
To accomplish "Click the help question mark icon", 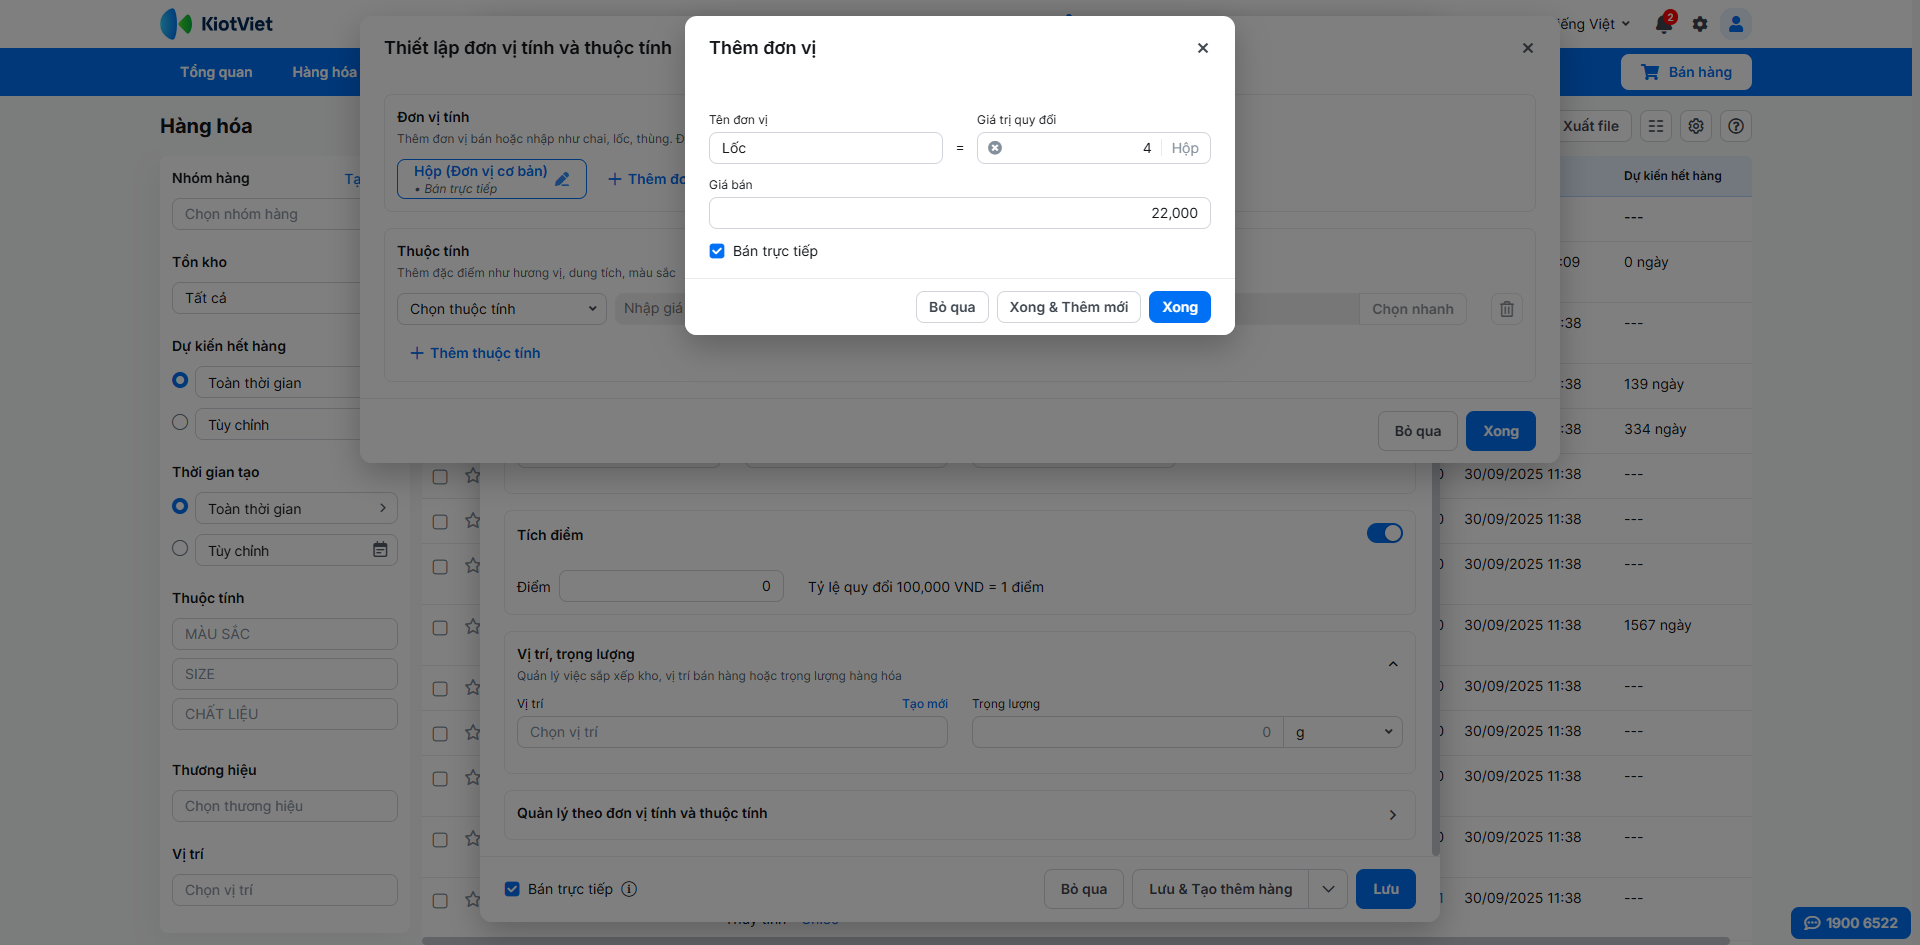I will 1736,126.
